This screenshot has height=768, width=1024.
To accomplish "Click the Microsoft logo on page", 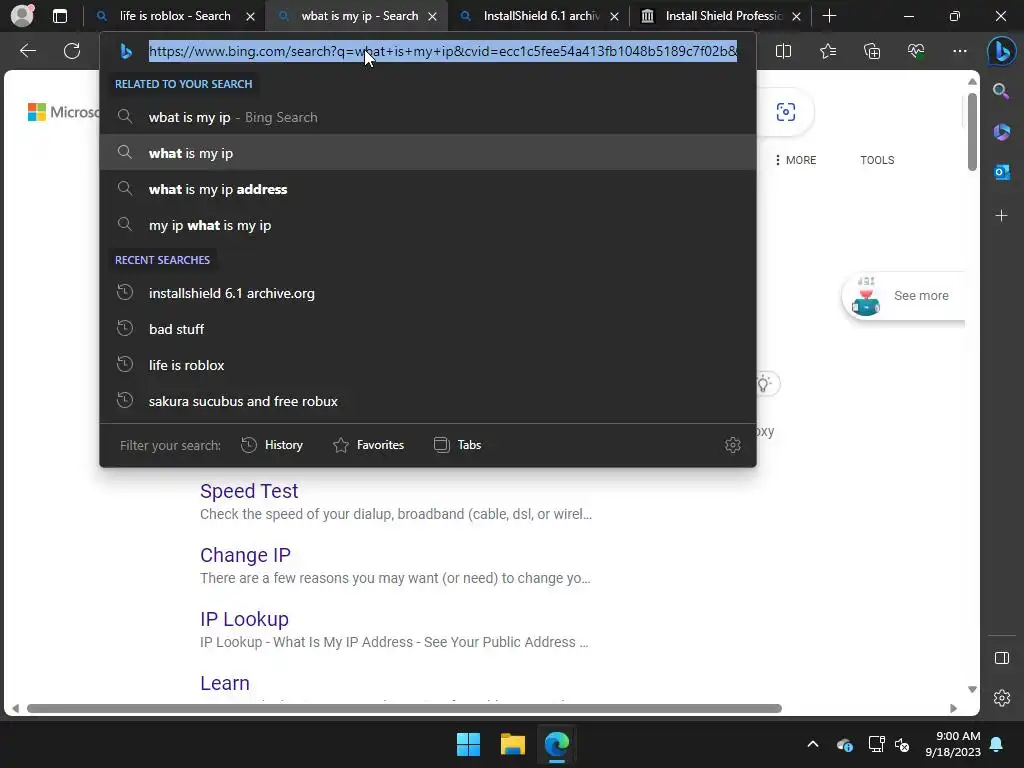I will tap(63, 112).
